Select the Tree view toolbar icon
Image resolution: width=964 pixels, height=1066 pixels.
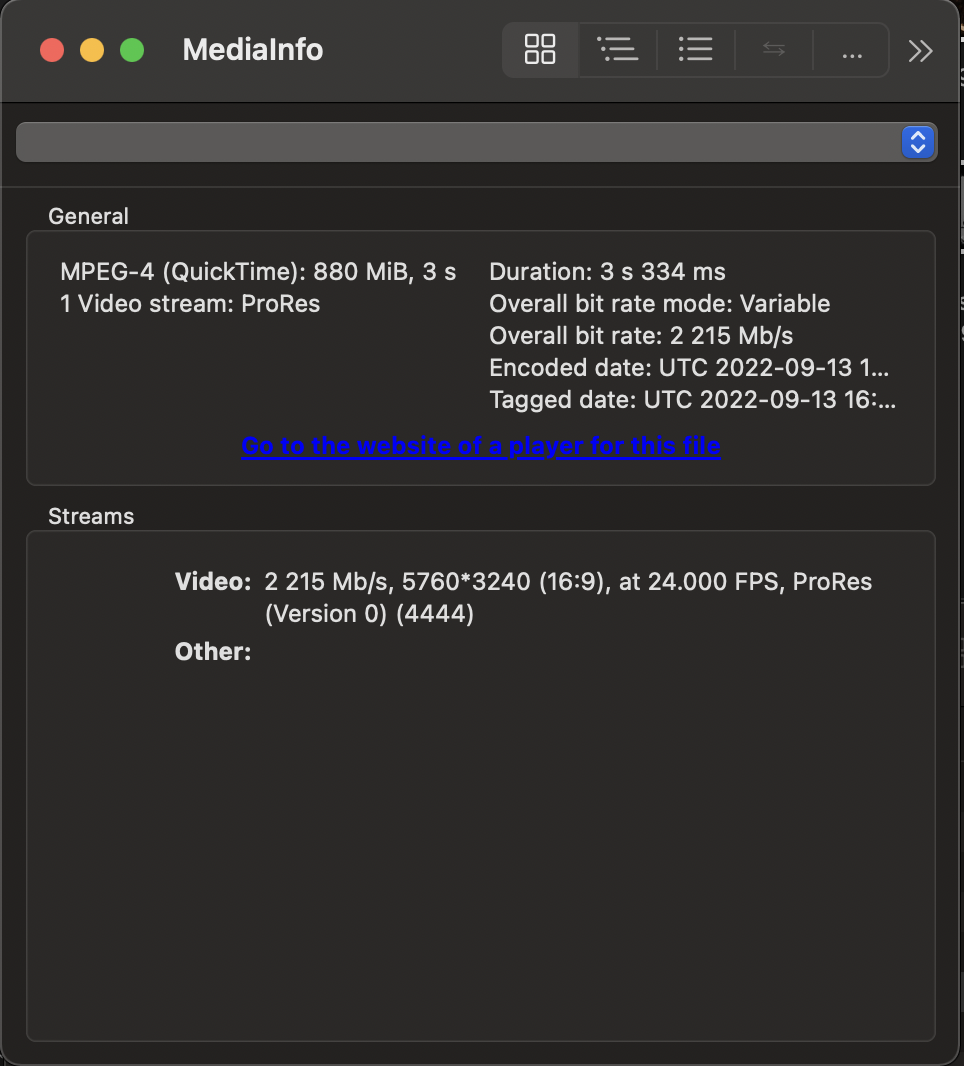click(617, 50)
